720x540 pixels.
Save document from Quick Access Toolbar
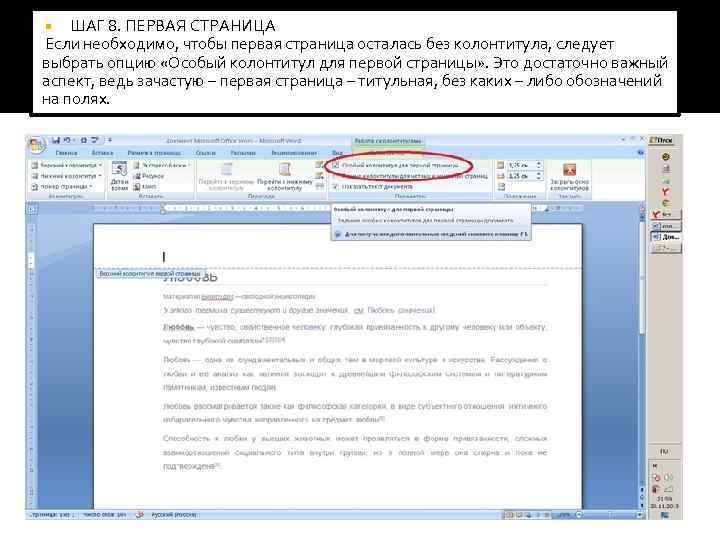pyautogui.click(x=56, y=140)
